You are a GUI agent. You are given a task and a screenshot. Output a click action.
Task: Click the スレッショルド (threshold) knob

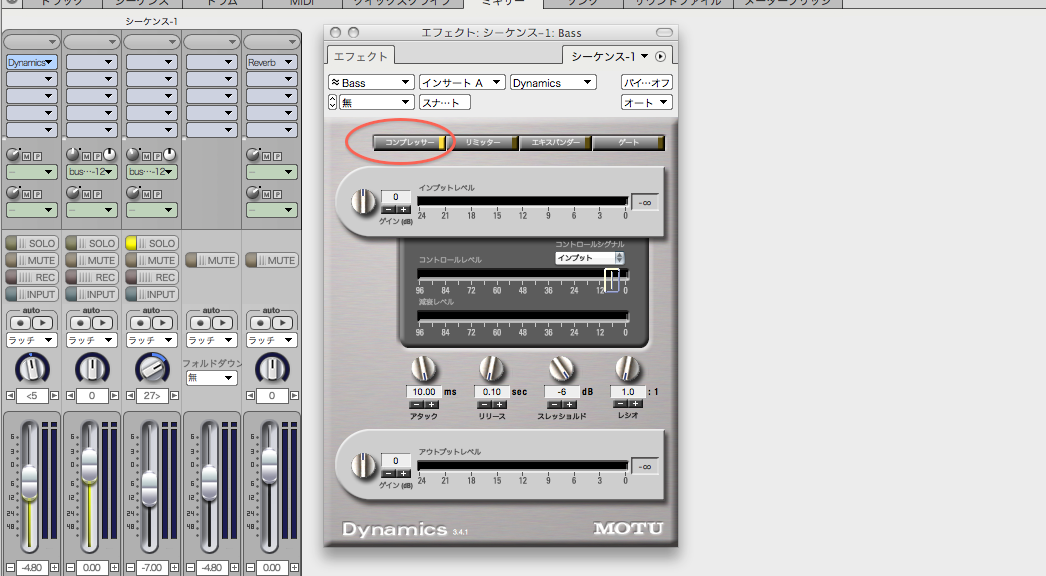pyautogui.click(x=561, y=369)
